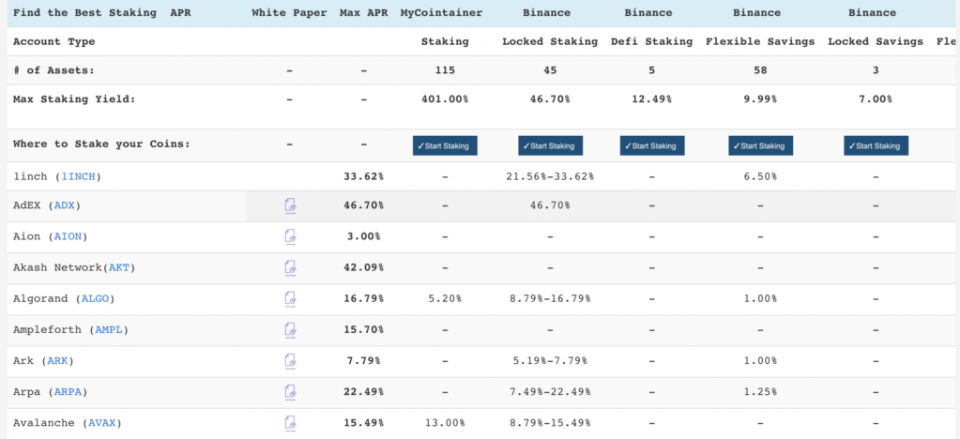Follow the ALGO ticker link
960x439 pixels.
tap(90, 299)
